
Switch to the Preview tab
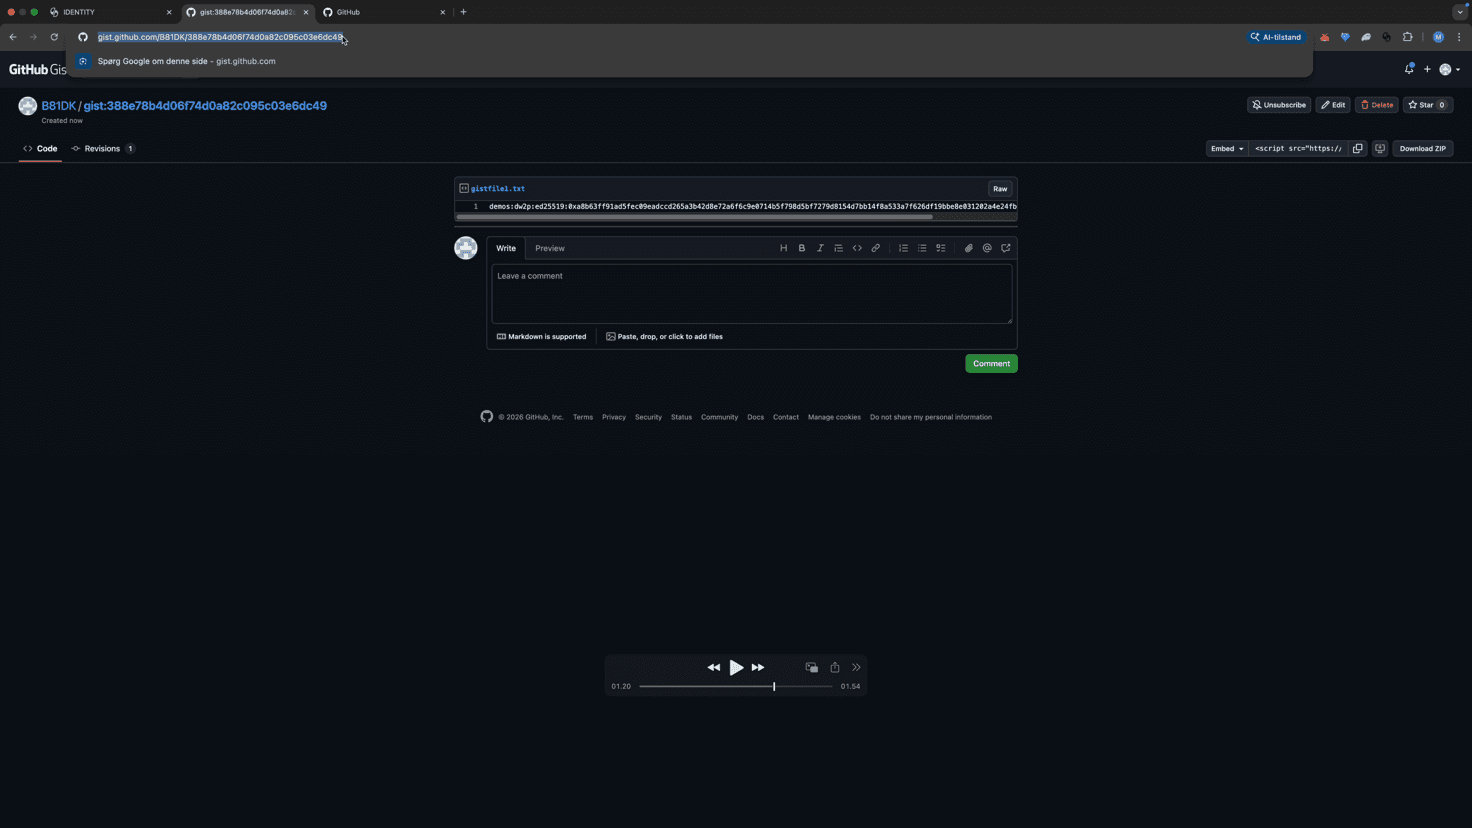coord(549,248)
